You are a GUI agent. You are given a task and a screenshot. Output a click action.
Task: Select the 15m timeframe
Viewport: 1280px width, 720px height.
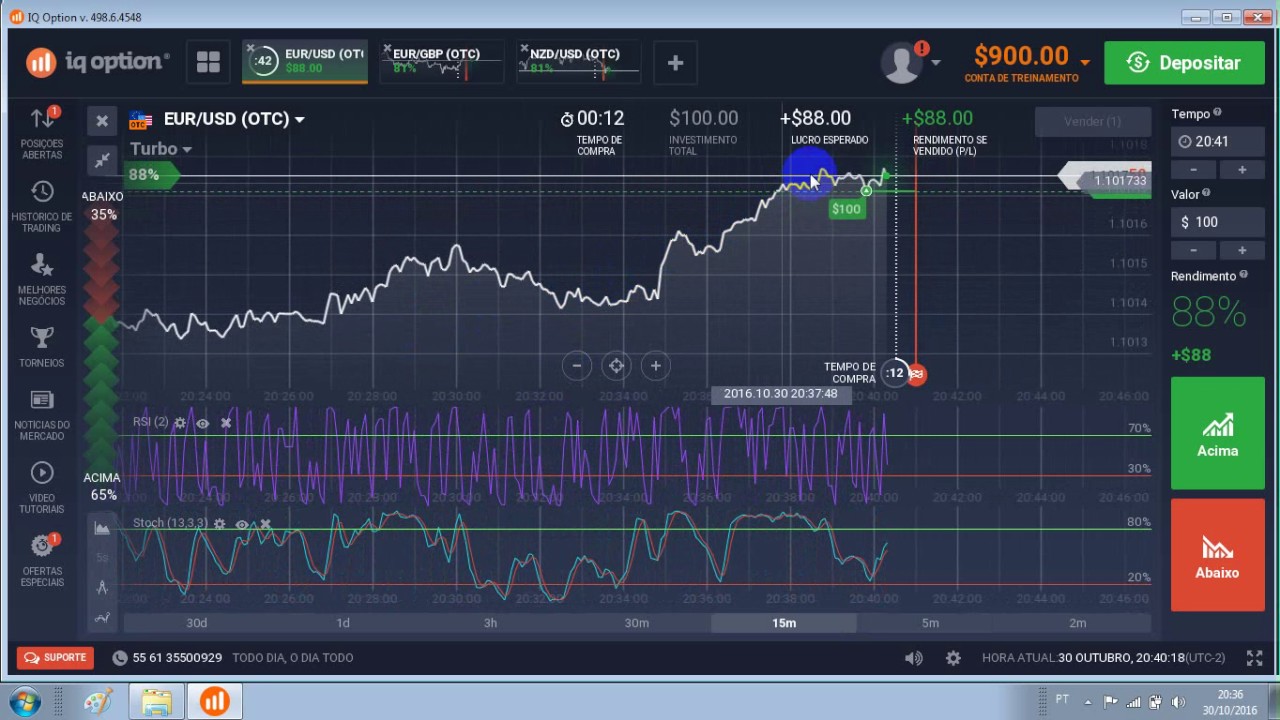(784, 623)
